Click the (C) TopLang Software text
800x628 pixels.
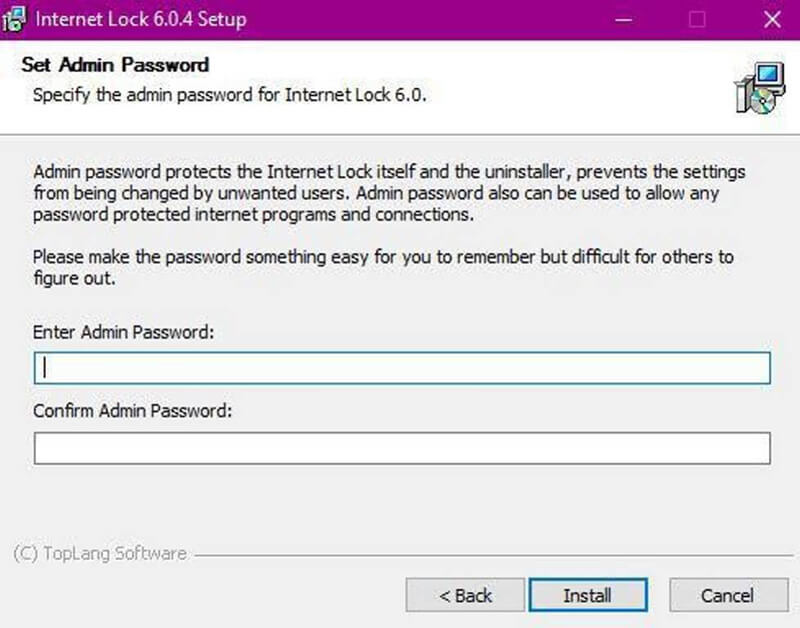(x=100, y=554)
